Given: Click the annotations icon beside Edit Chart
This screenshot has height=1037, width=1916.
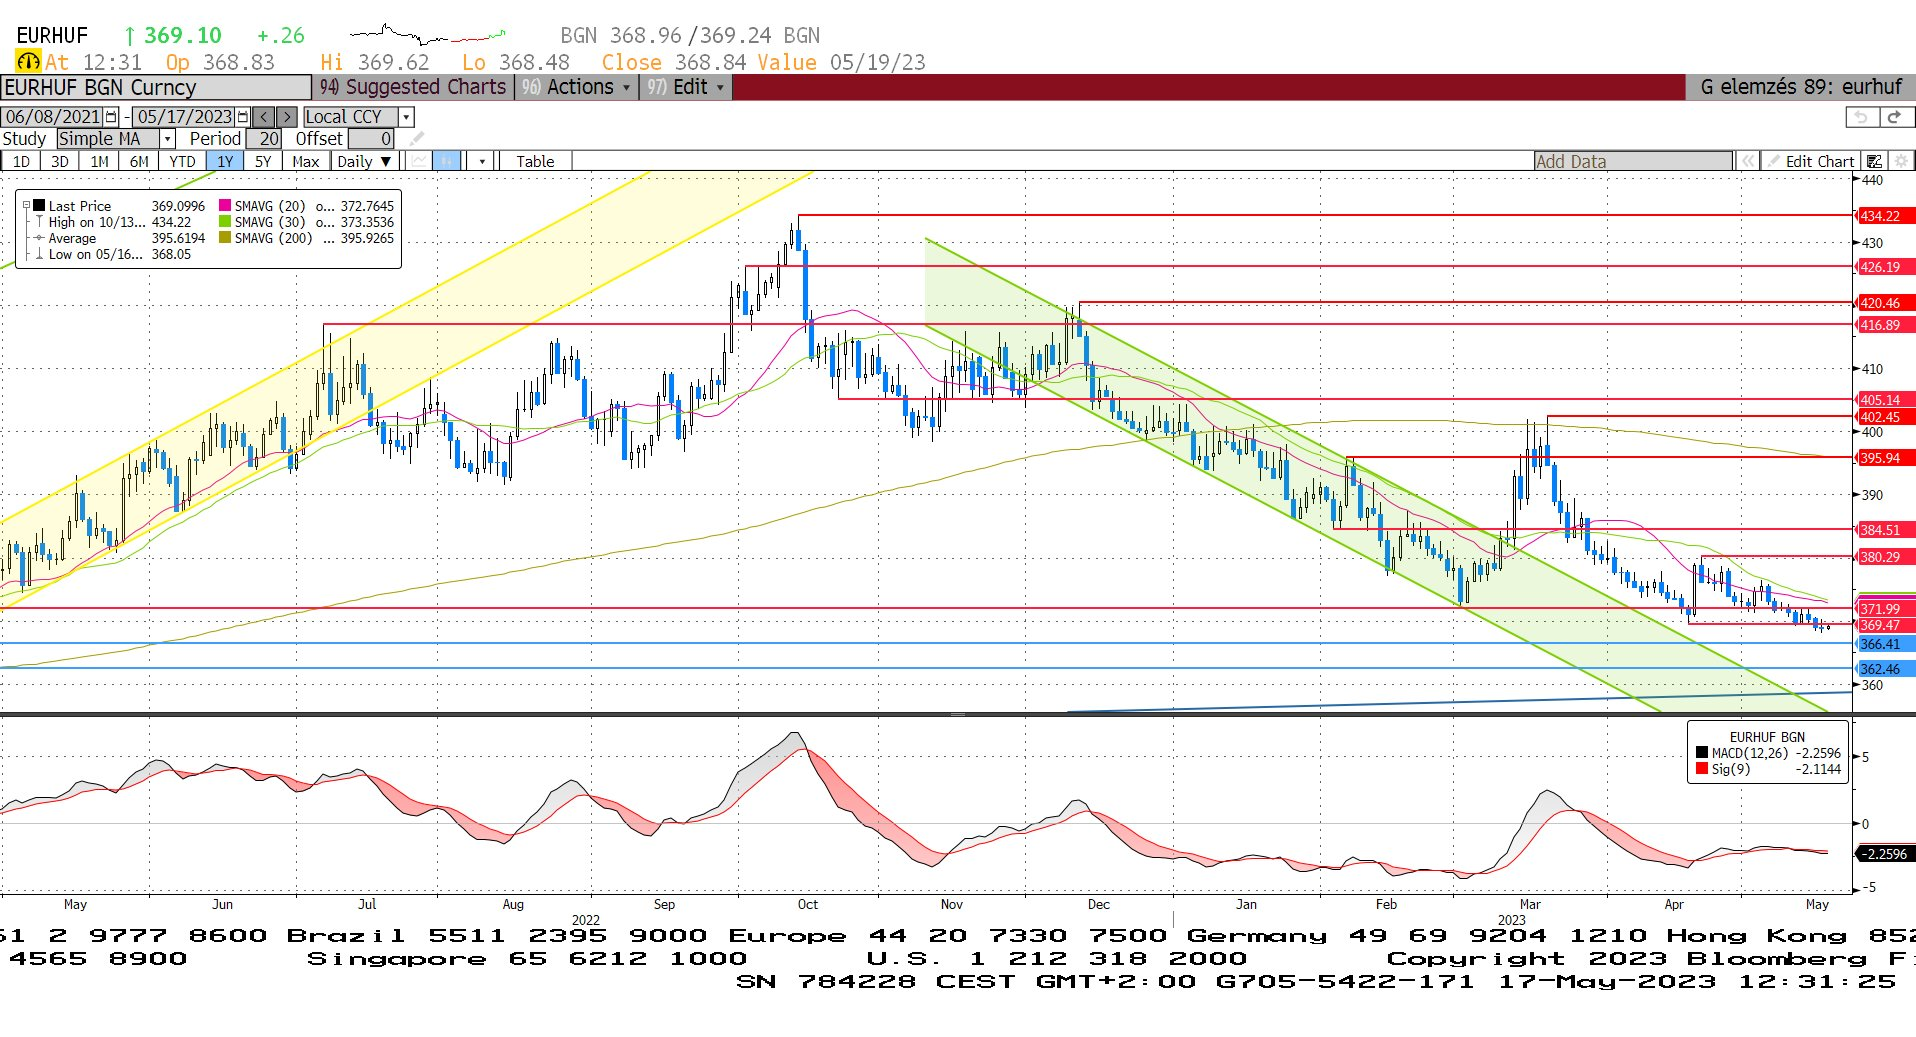Looking at the screenshot, I should (1875, 161).
